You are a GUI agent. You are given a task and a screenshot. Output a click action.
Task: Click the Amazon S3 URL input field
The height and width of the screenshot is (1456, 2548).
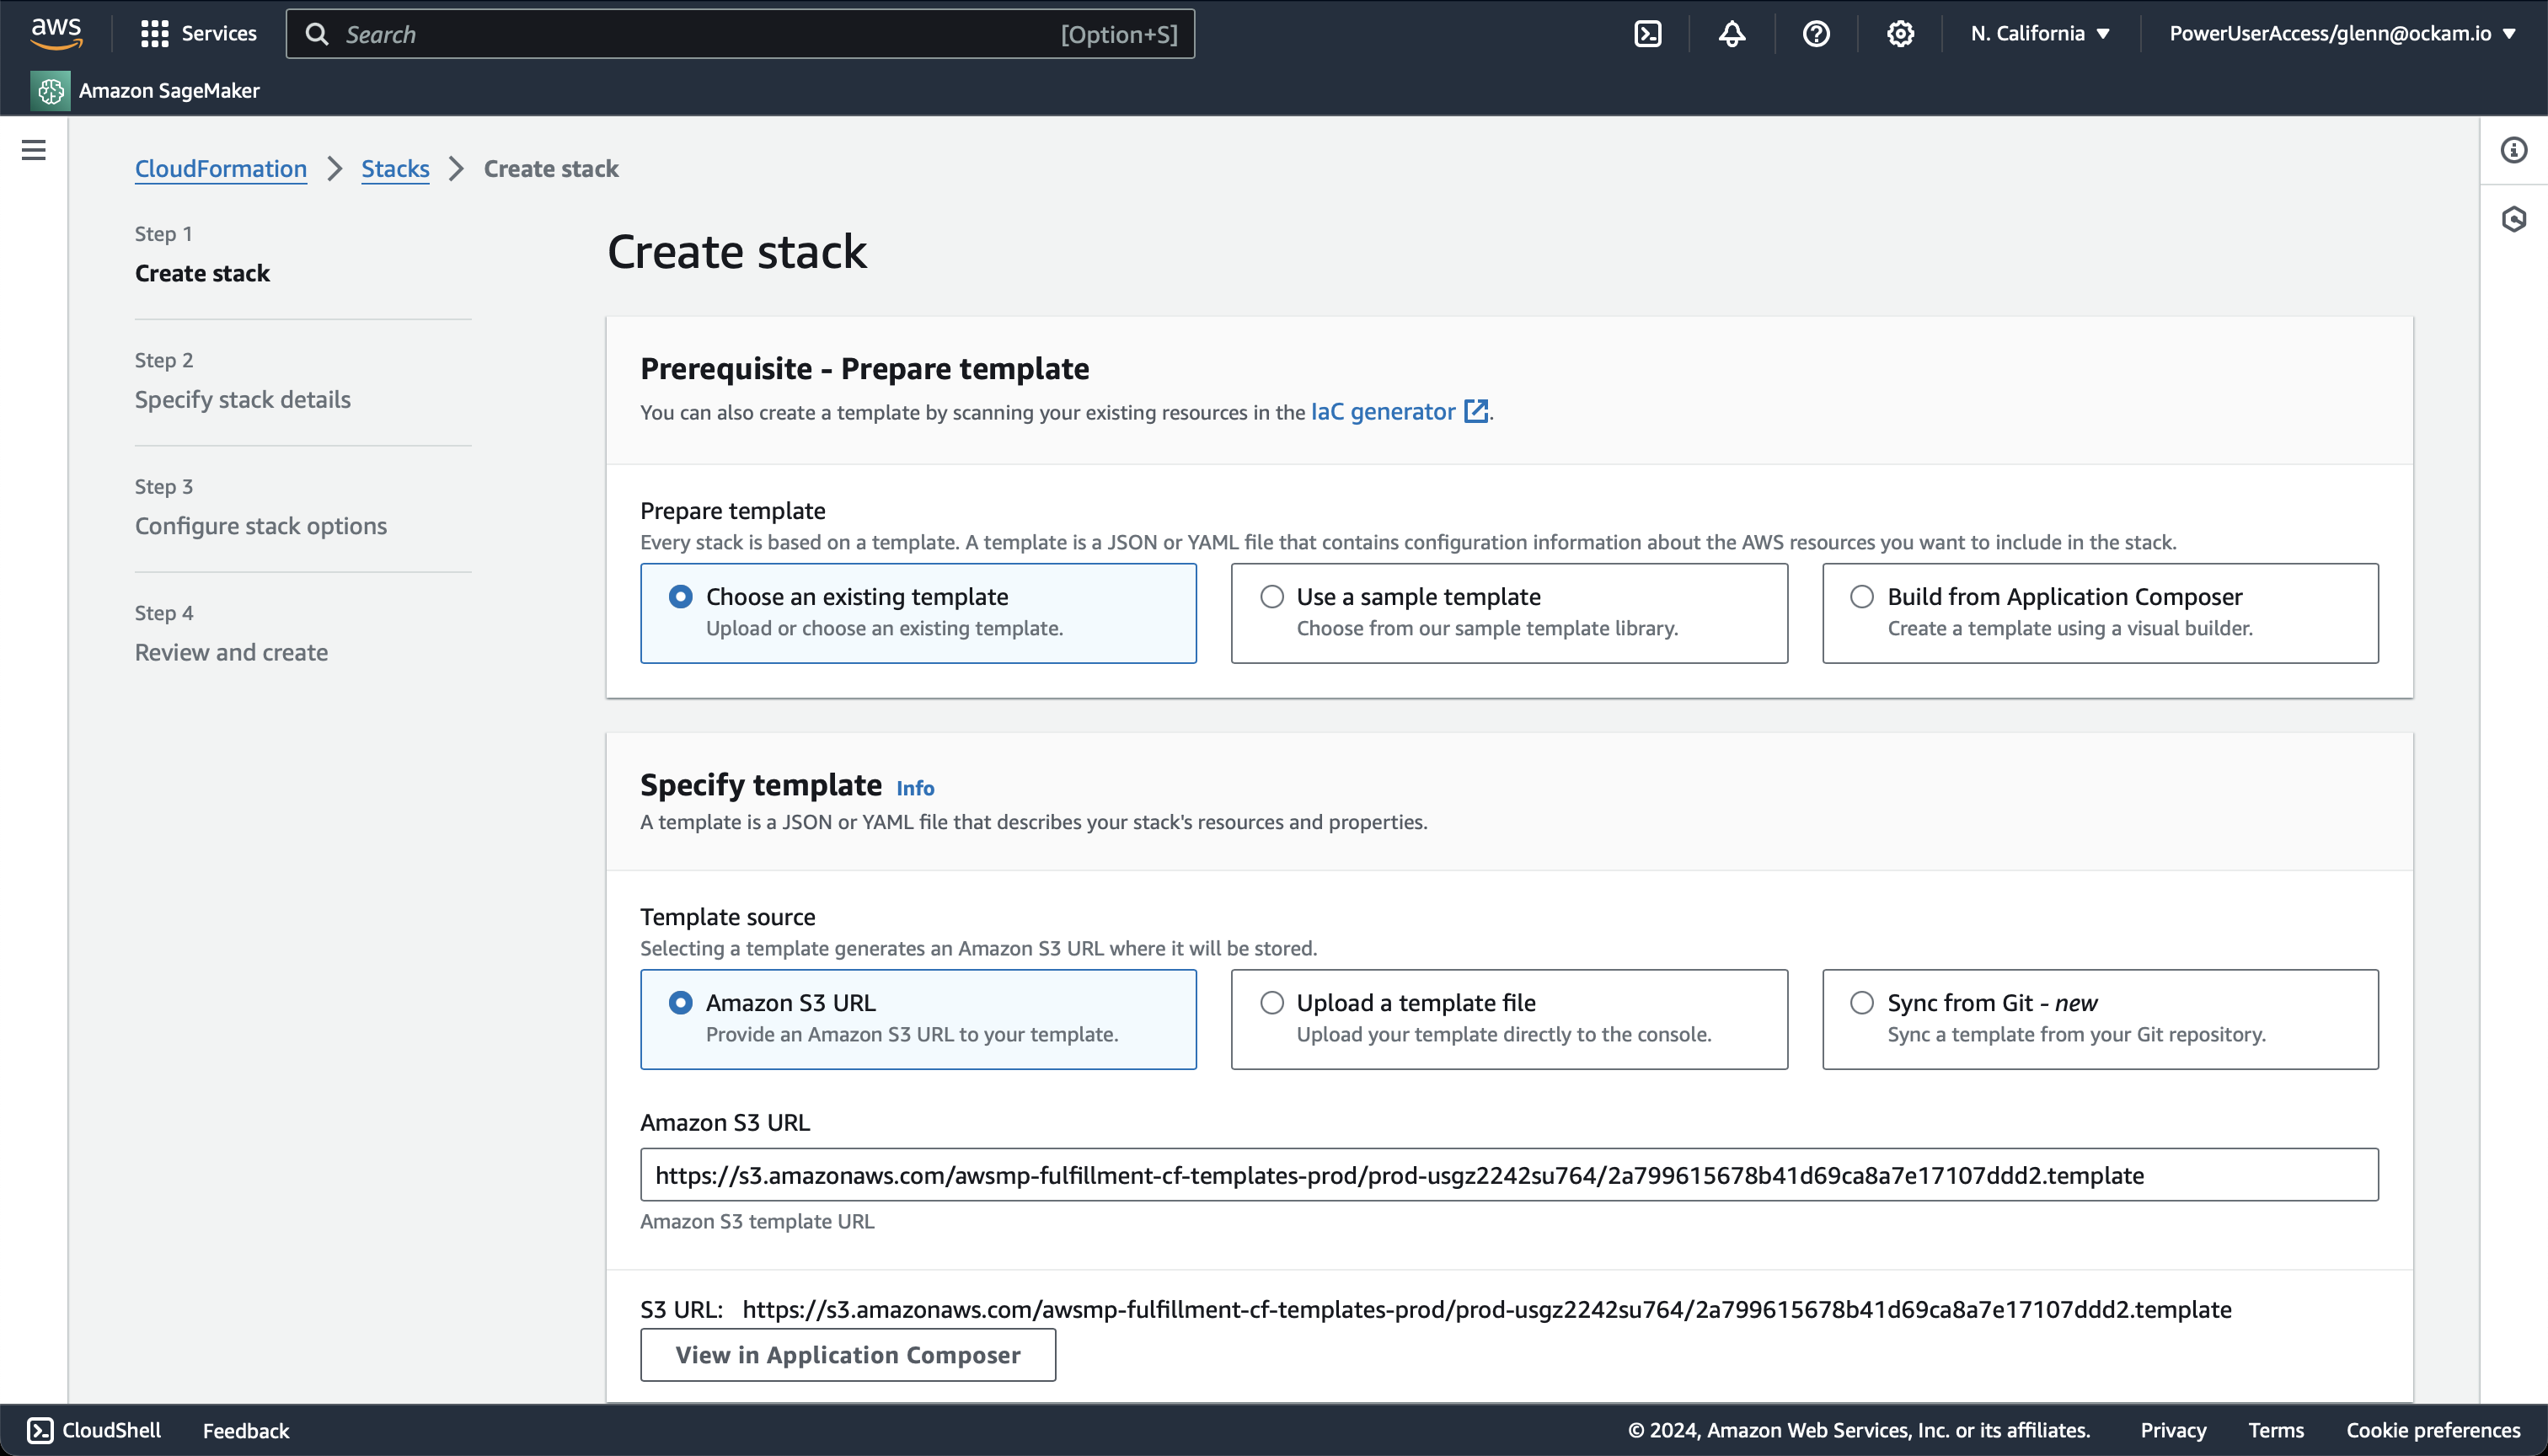1508,1175
